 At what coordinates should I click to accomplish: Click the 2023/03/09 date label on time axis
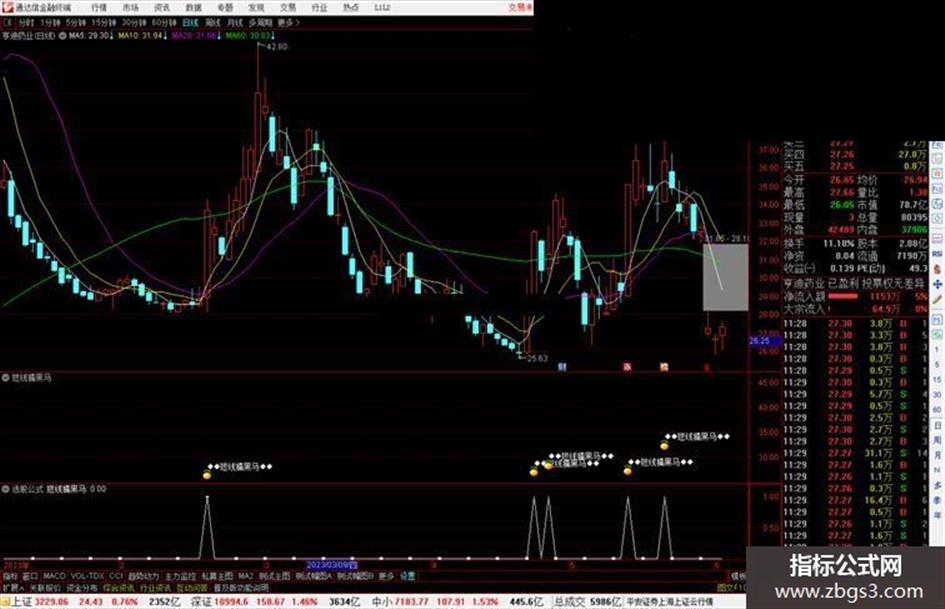pyautogui.click(x=331, y=565)
